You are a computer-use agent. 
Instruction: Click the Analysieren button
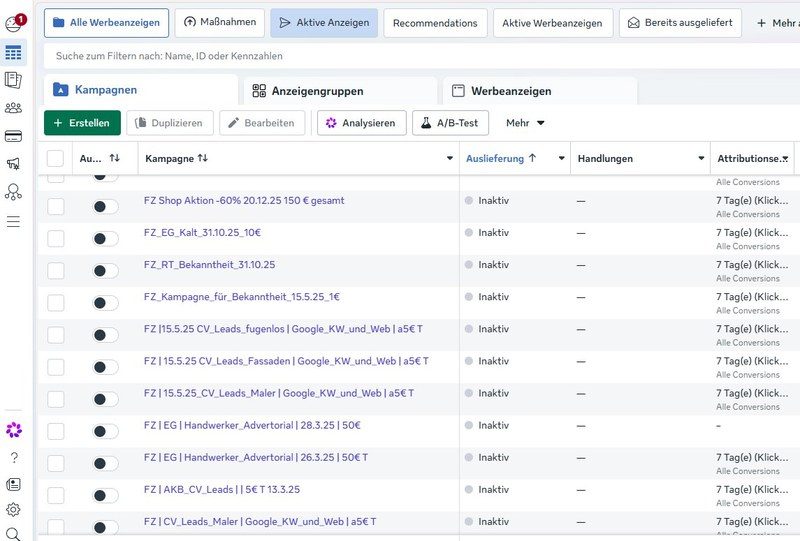(362, 123)
